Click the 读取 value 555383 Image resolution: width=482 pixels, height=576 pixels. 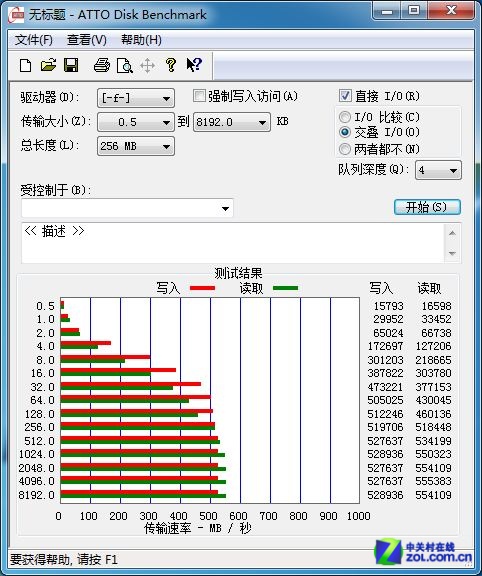pos(433,481)
